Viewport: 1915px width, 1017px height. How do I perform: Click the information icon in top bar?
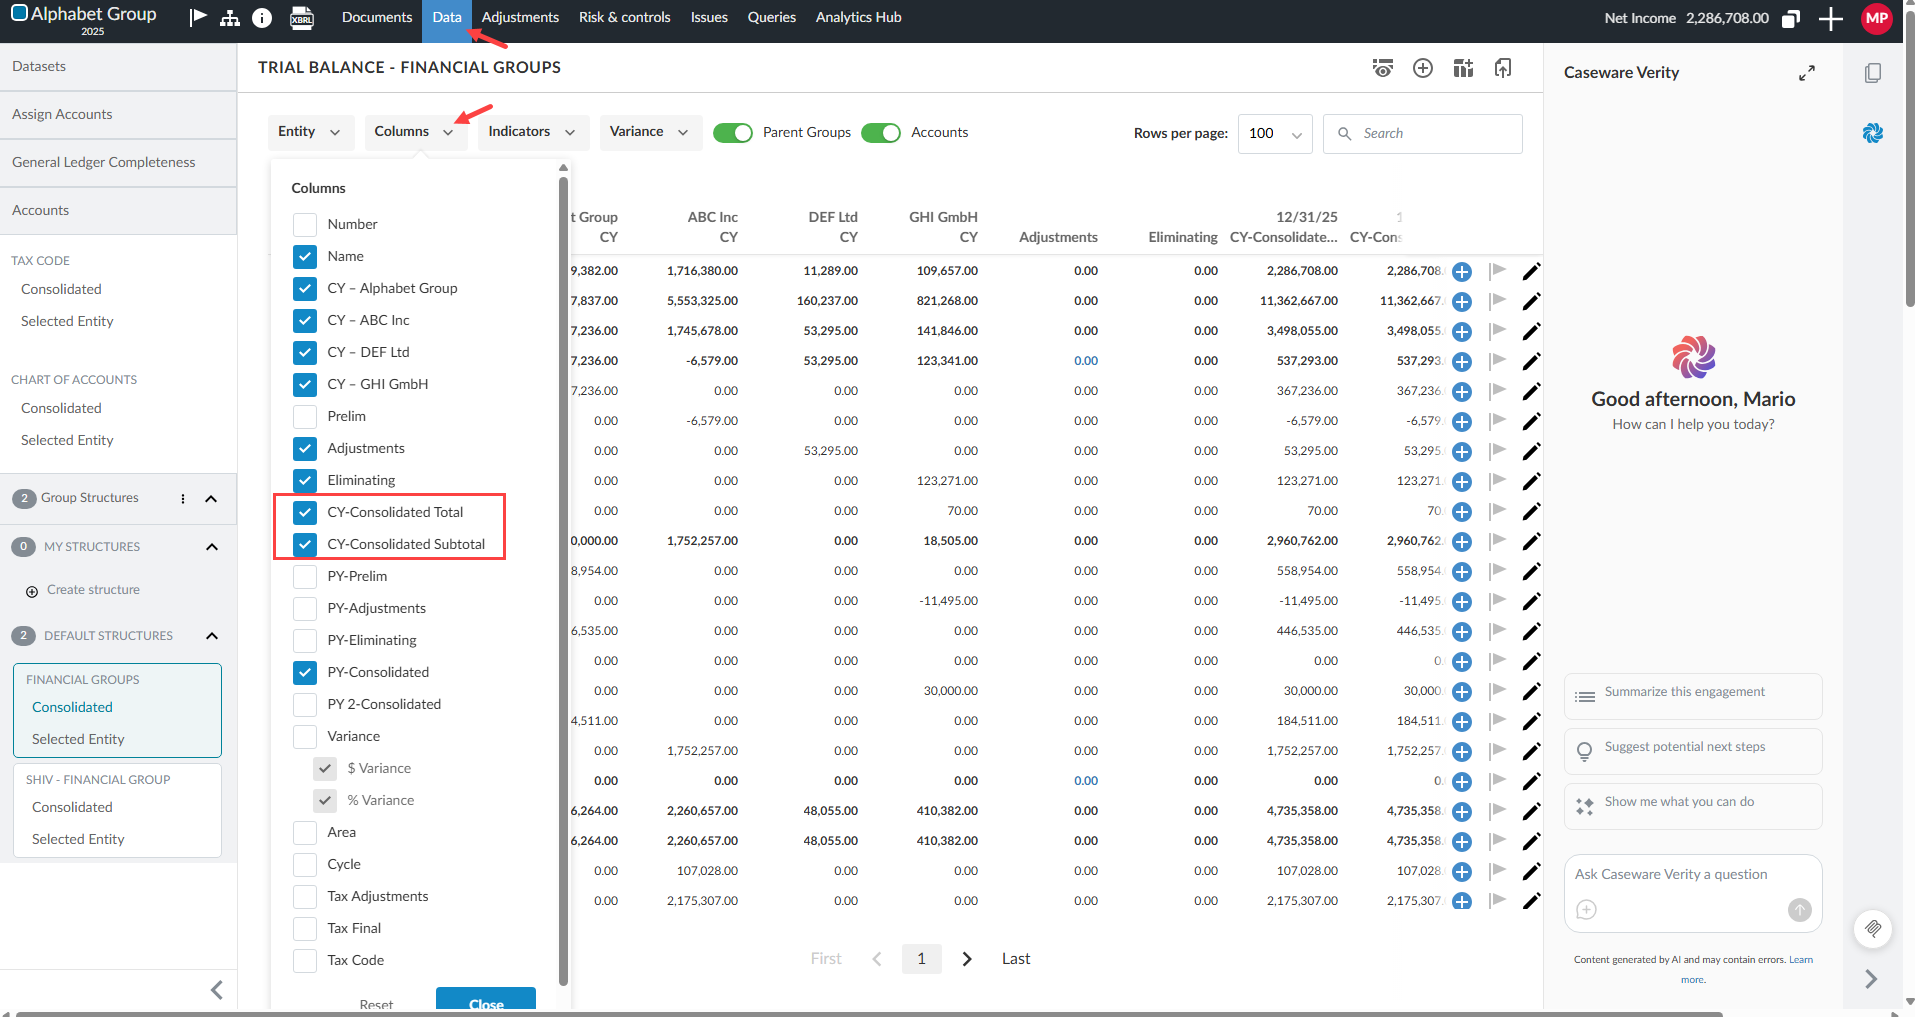point(262,17)
